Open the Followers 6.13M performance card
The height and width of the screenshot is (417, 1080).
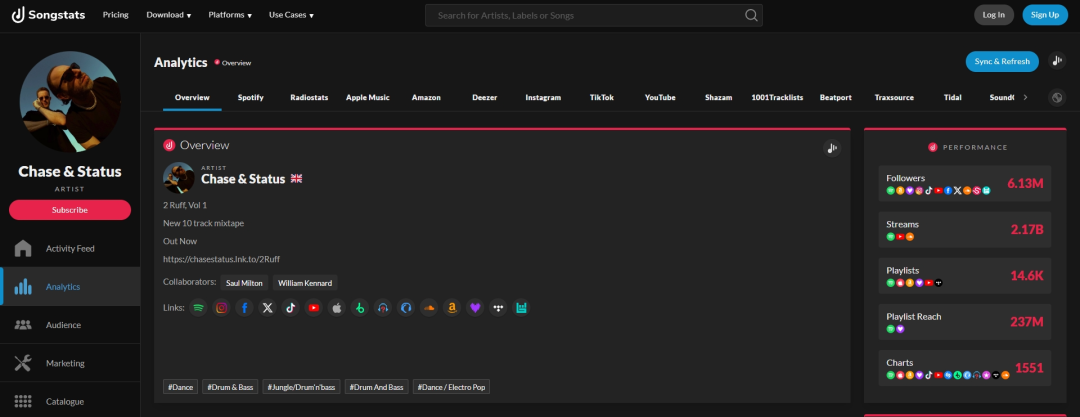[x=964, y=183]
